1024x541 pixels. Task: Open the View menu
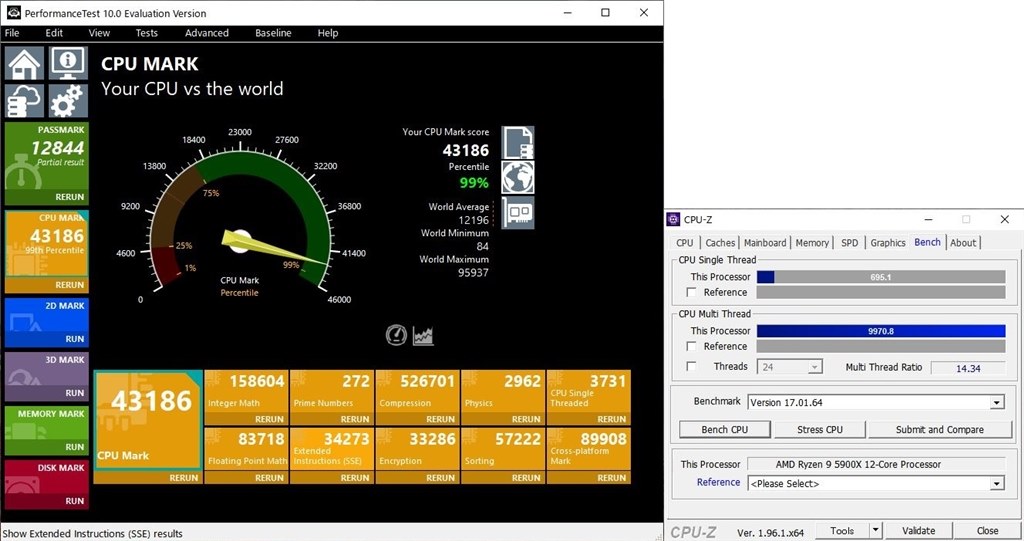pyautogui.click(x=99, y=33)
